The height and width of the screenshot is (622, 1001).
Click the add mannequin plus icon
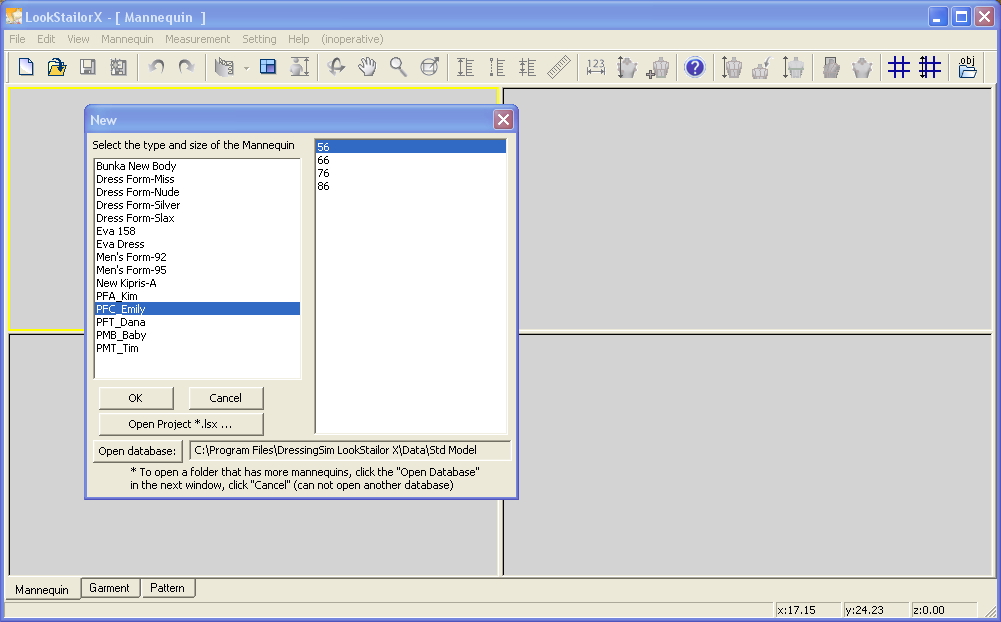coord(658,67)
